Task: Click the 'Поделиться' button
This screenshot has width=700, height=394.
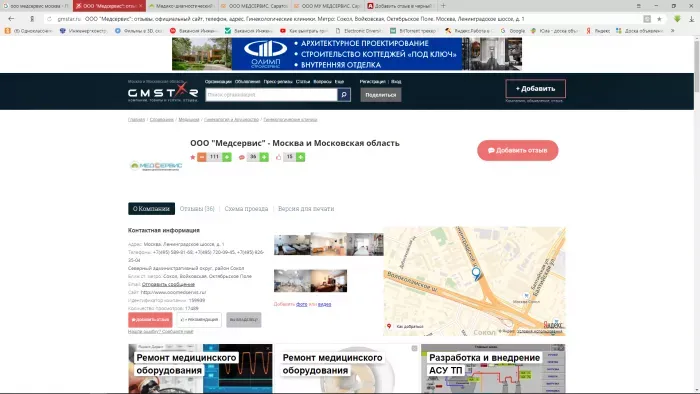Action: tap(381, 95)
